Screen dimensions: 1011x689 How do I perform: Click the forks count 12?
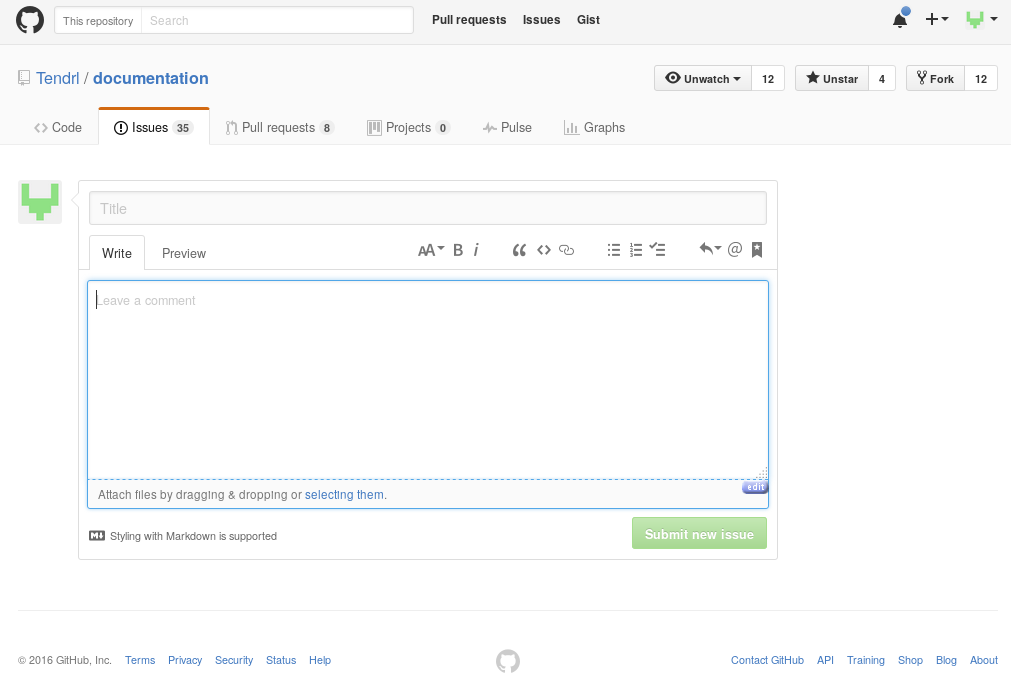point(981,79)
